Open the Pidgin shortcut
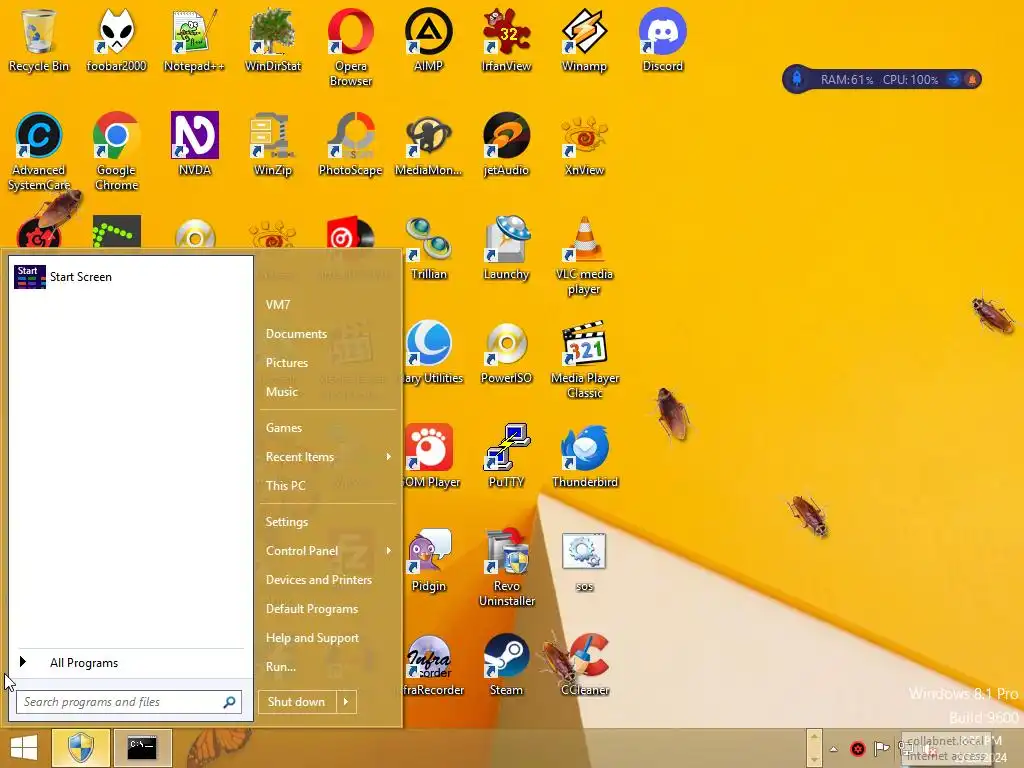This screenshot has width=1024, height=768. (428, 560)
